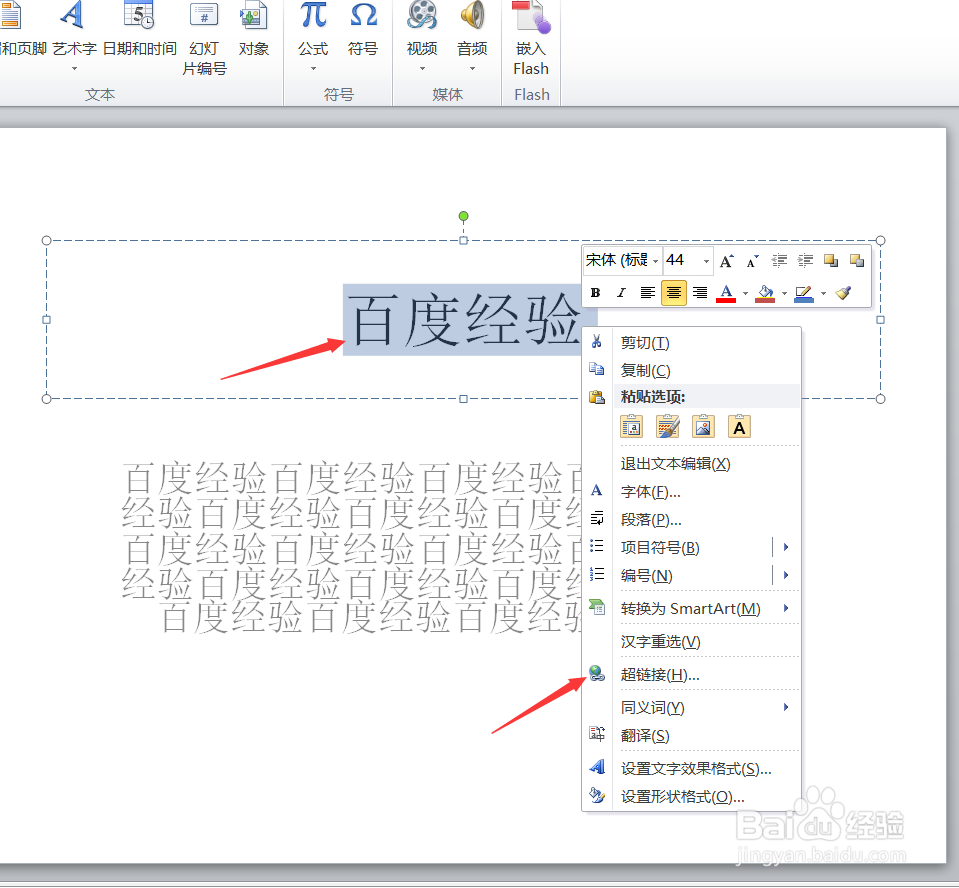Align text right in mini toolbar

[700, 293]
